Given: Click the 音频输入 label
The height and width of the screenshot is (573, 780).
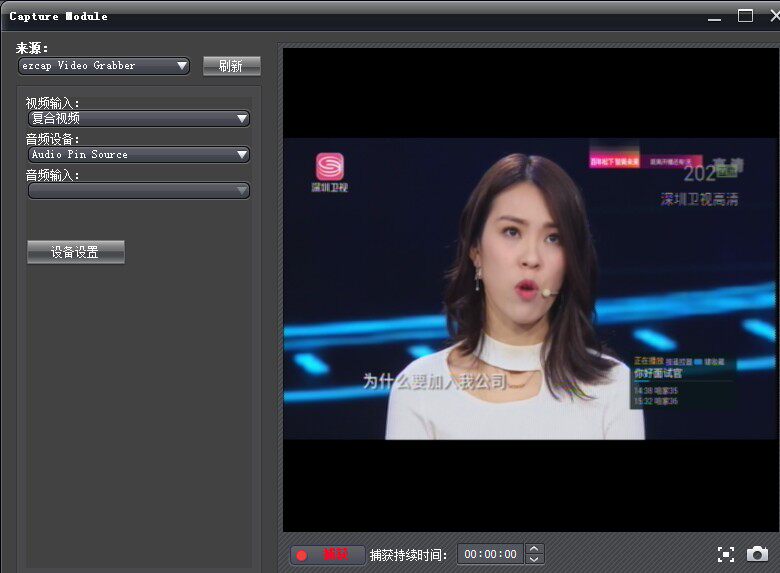Looking at the screenshot, I should pos(52,175).
